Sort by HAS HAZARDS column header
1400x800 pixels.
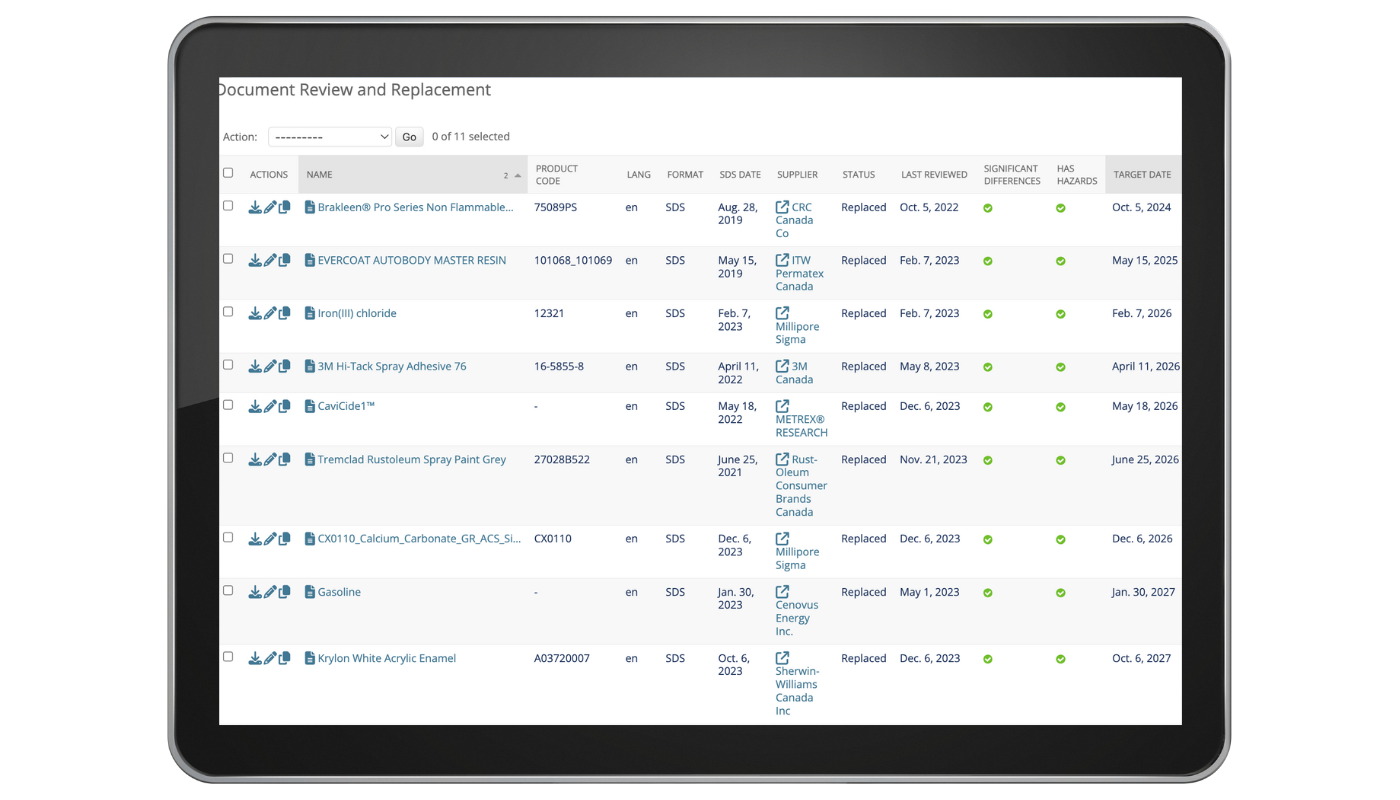[1077, 175]
